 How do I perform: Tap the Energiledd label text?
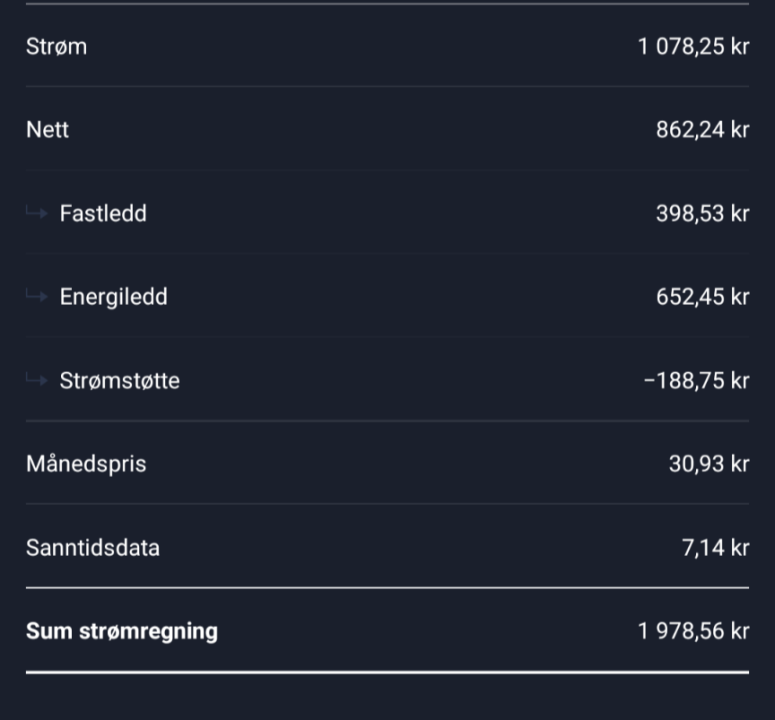113,297
